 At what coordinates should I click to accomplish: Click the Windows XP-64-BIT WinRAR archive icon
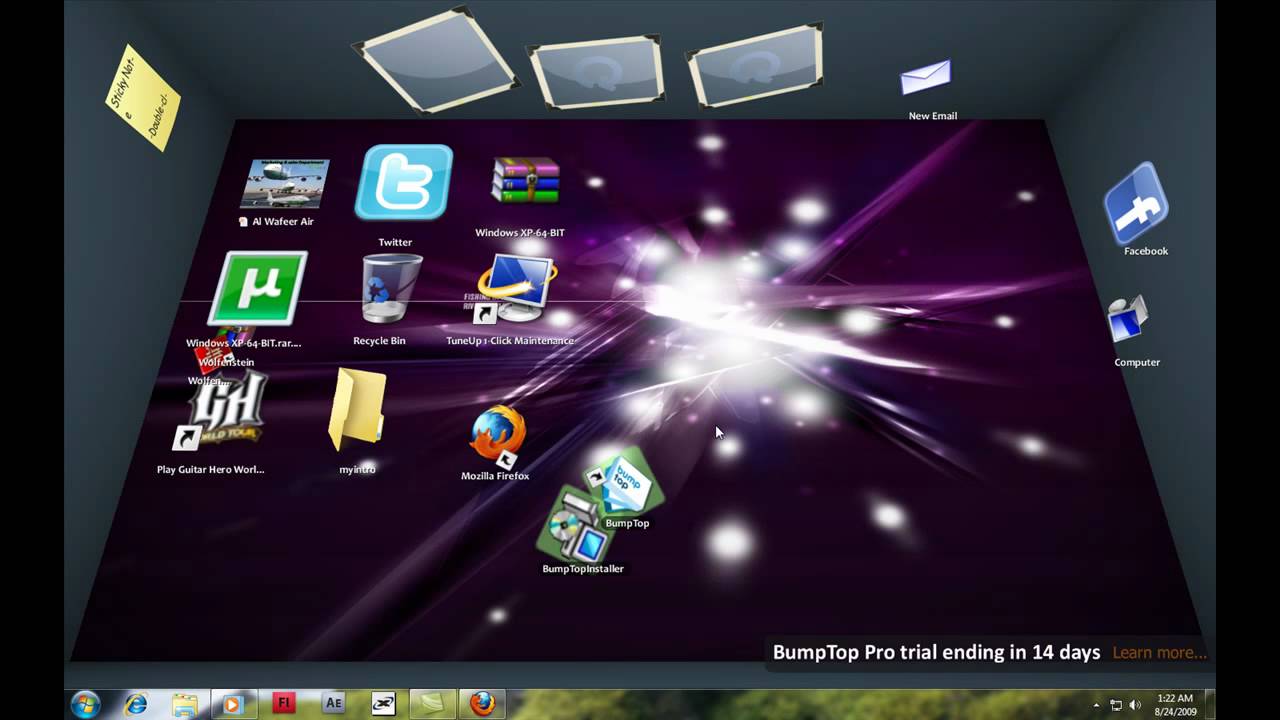pyautogui.click(x=526, y=182)
